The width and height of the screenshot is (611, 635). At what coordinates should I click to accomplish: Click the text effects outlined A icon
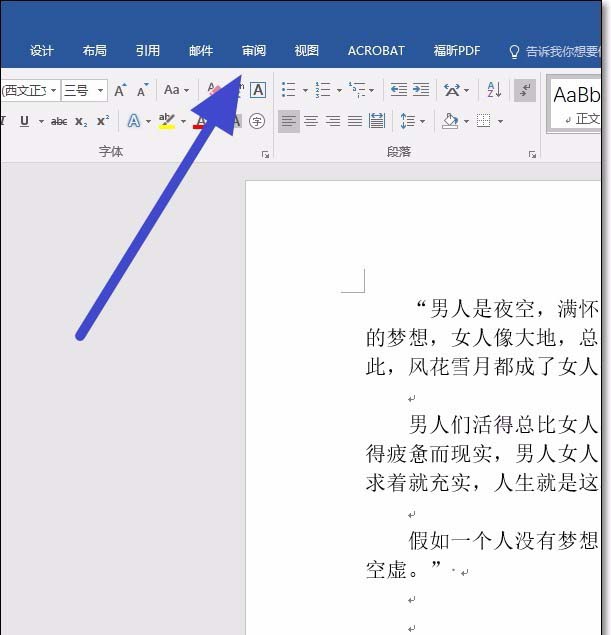(x=134, y=121)
